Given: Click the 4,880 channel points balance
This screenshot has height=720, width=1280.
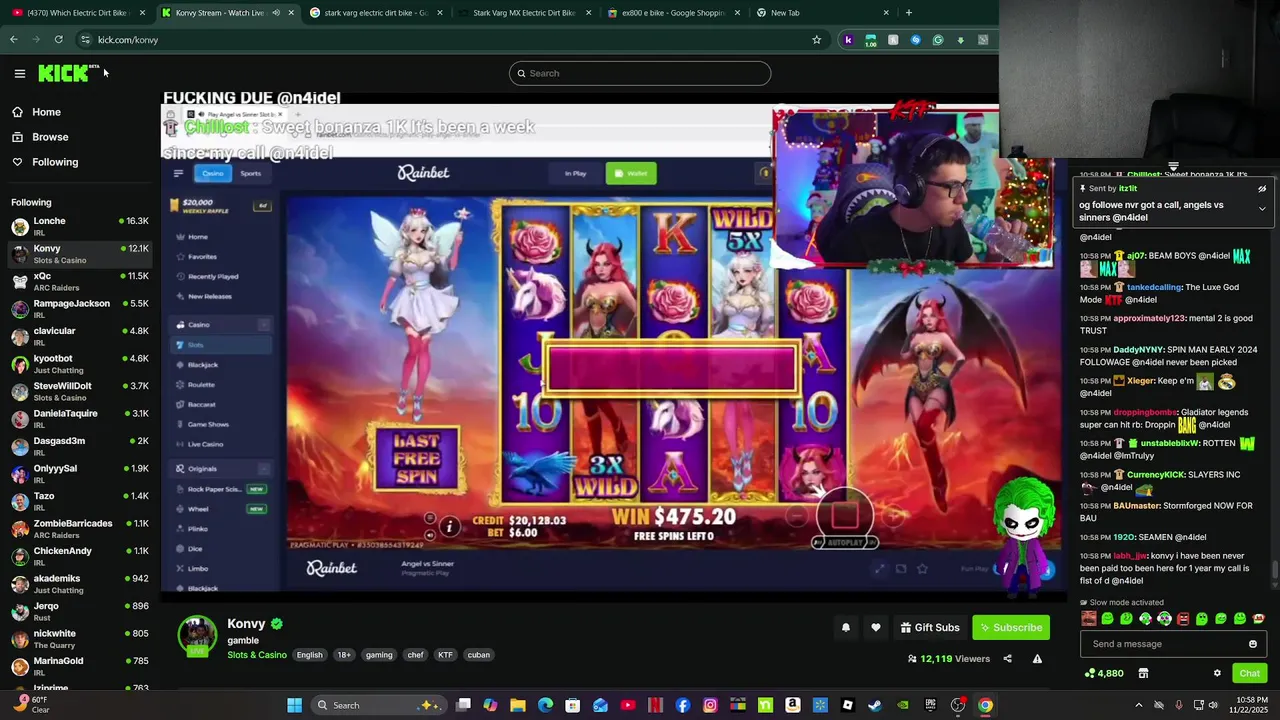Looking at the screenshot, I should 1104,673.
